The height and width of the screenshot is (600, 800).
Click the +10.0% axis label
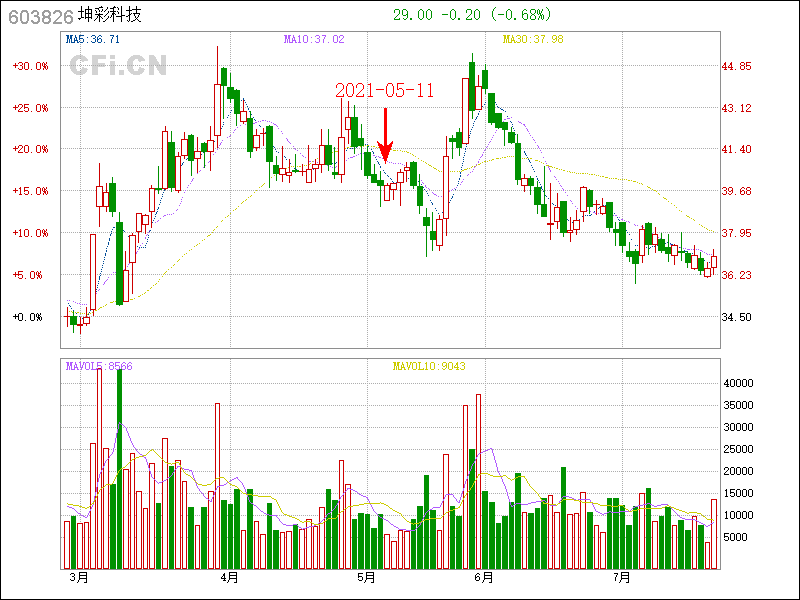[31, 233]
